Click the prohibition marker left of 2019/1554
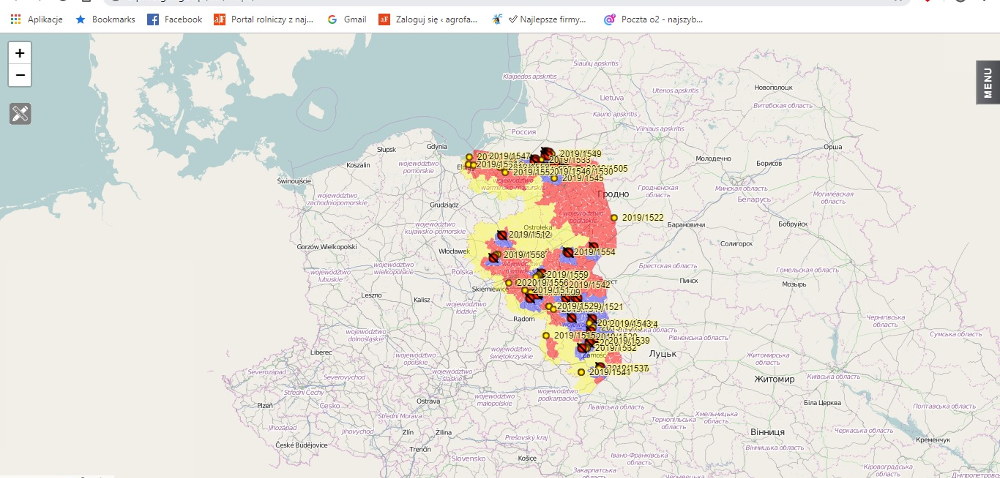 point(568,252)
